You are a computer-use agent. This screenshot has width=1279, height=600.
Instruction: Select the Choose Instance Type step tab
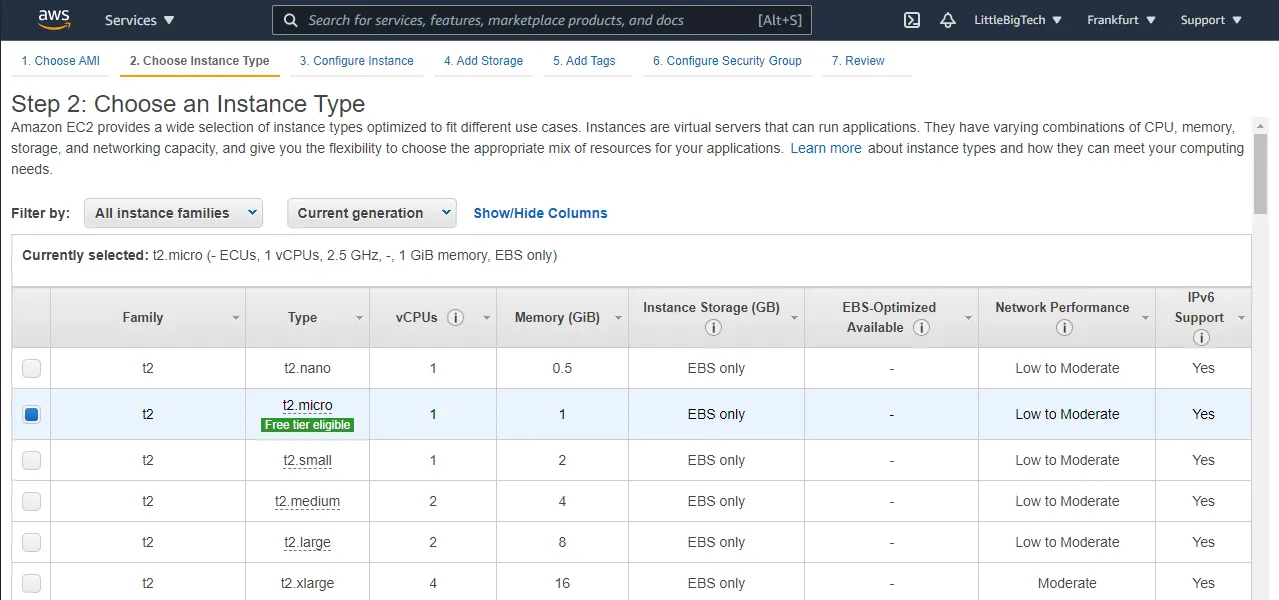[x=200, y=61]
